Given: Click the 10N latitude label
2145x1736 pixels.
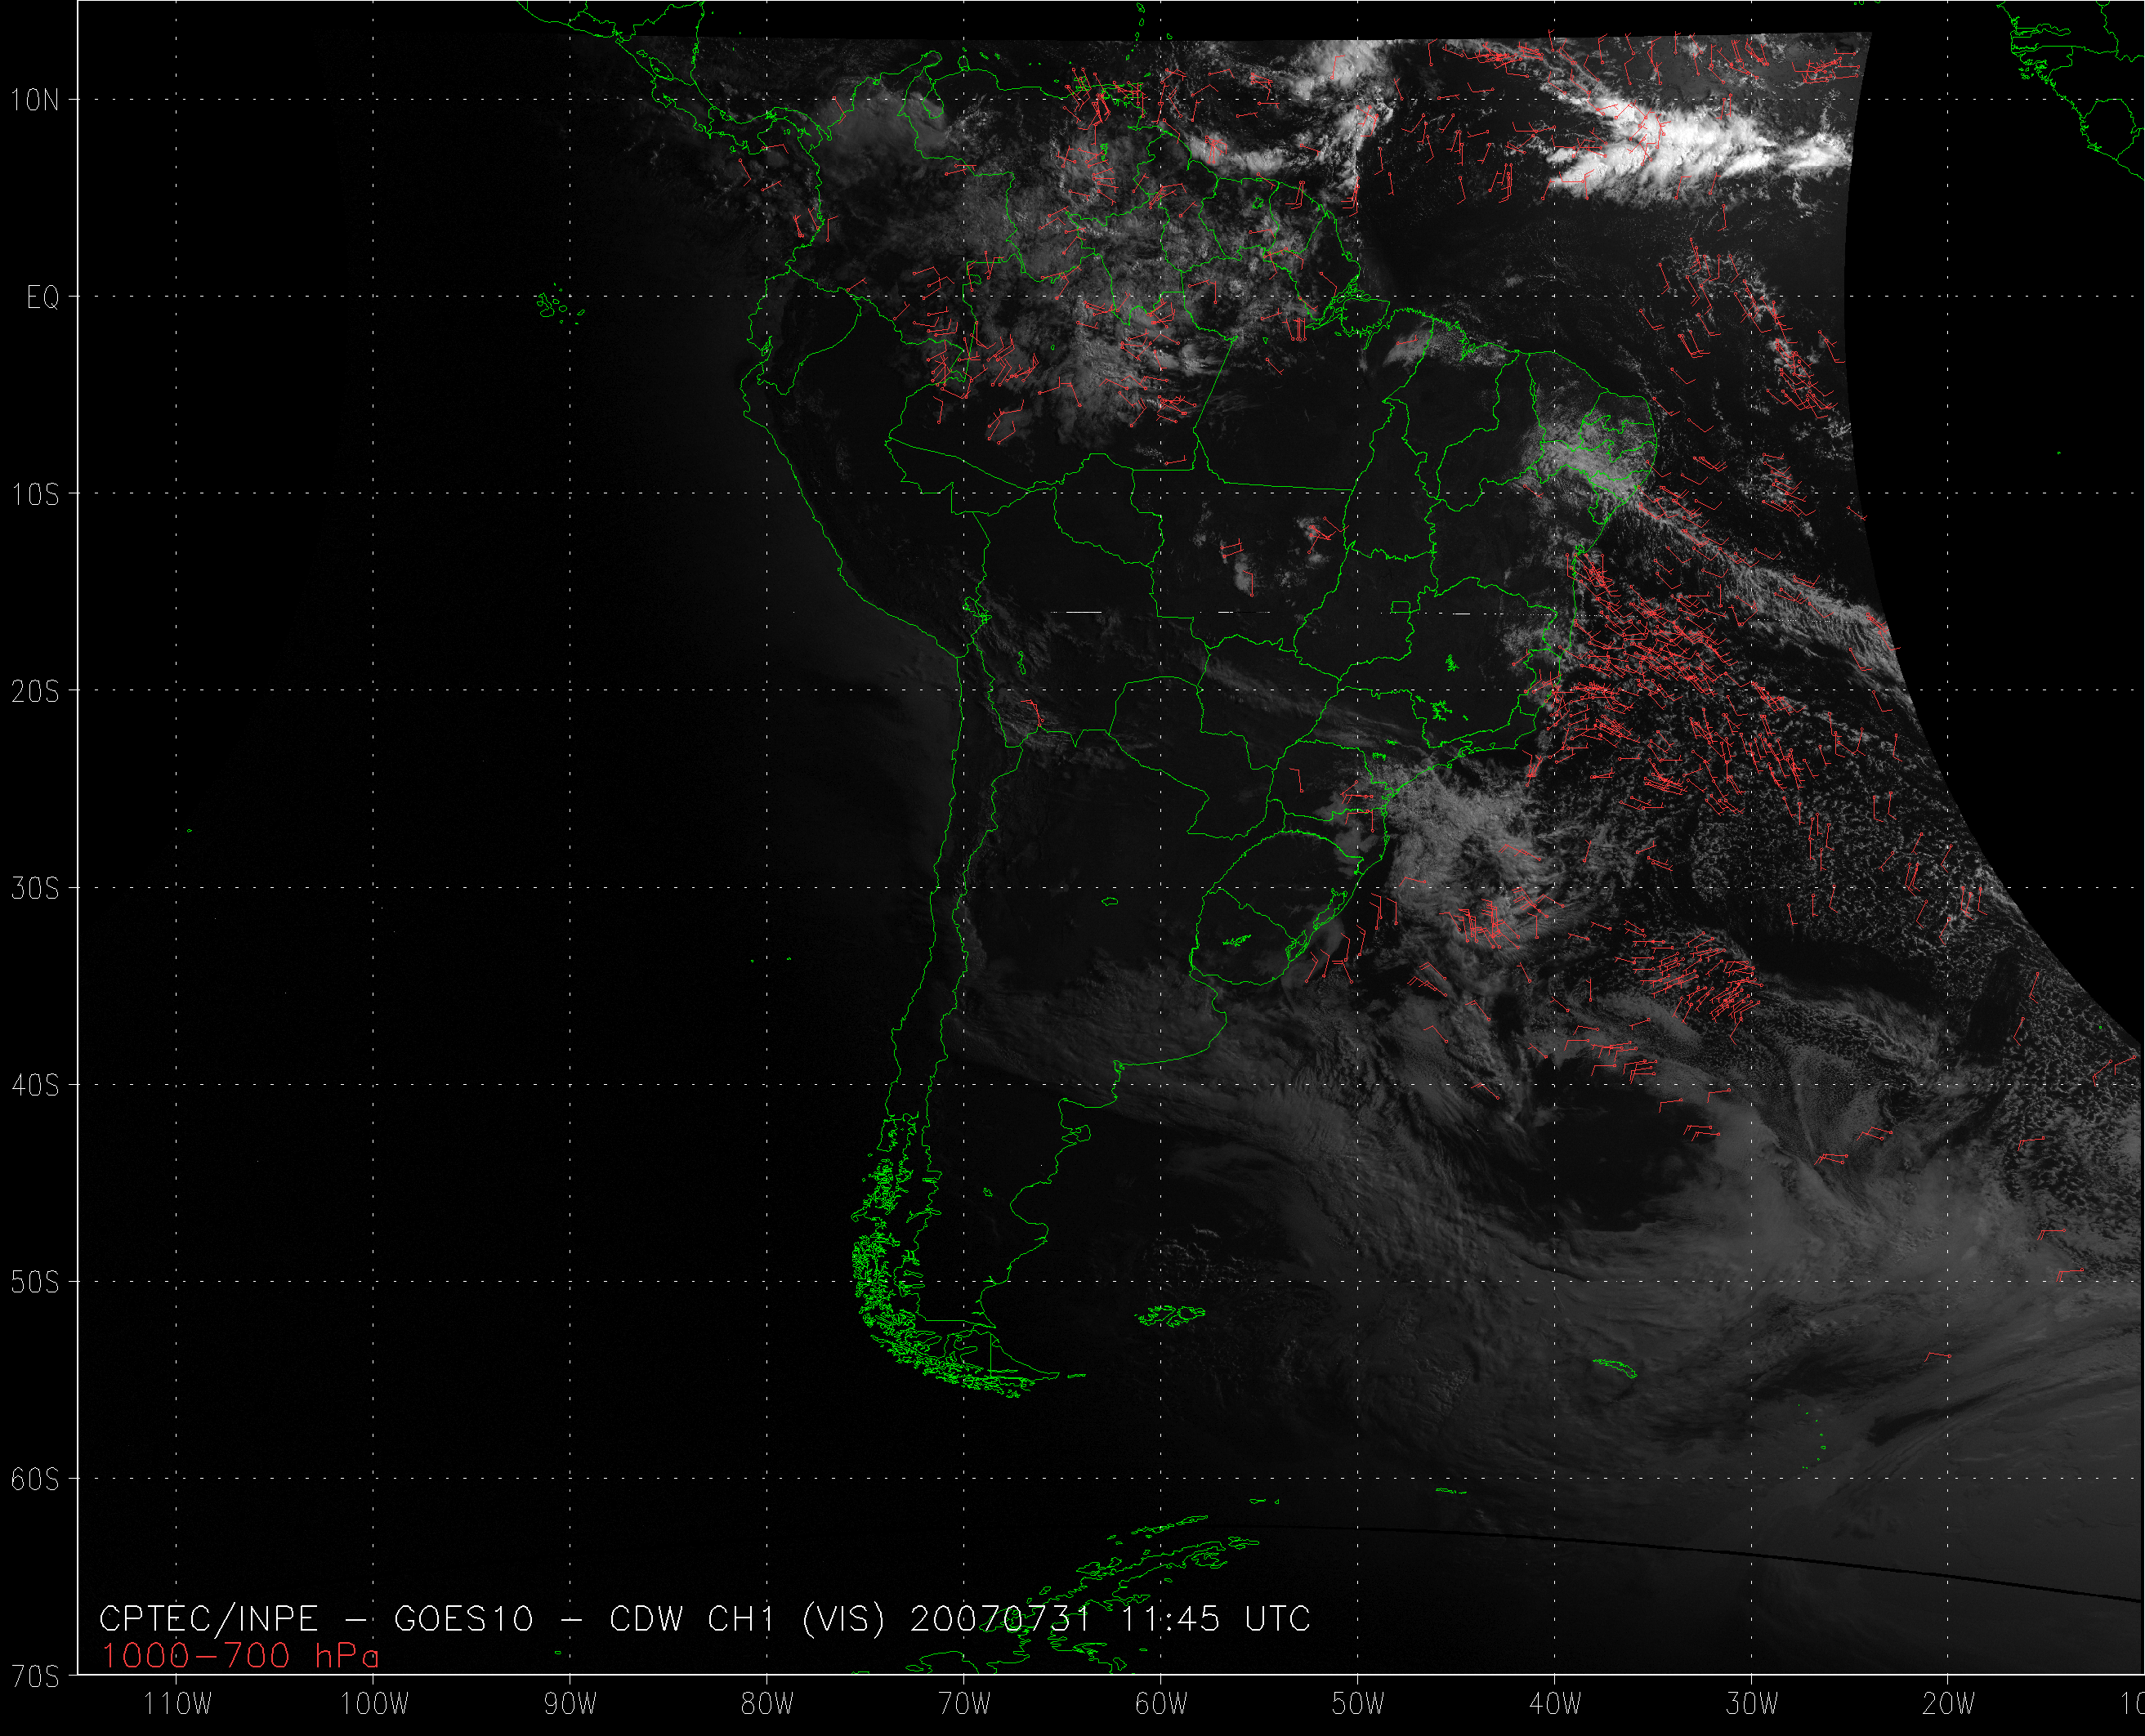Looking at the screenshot, I should [35, 100].
